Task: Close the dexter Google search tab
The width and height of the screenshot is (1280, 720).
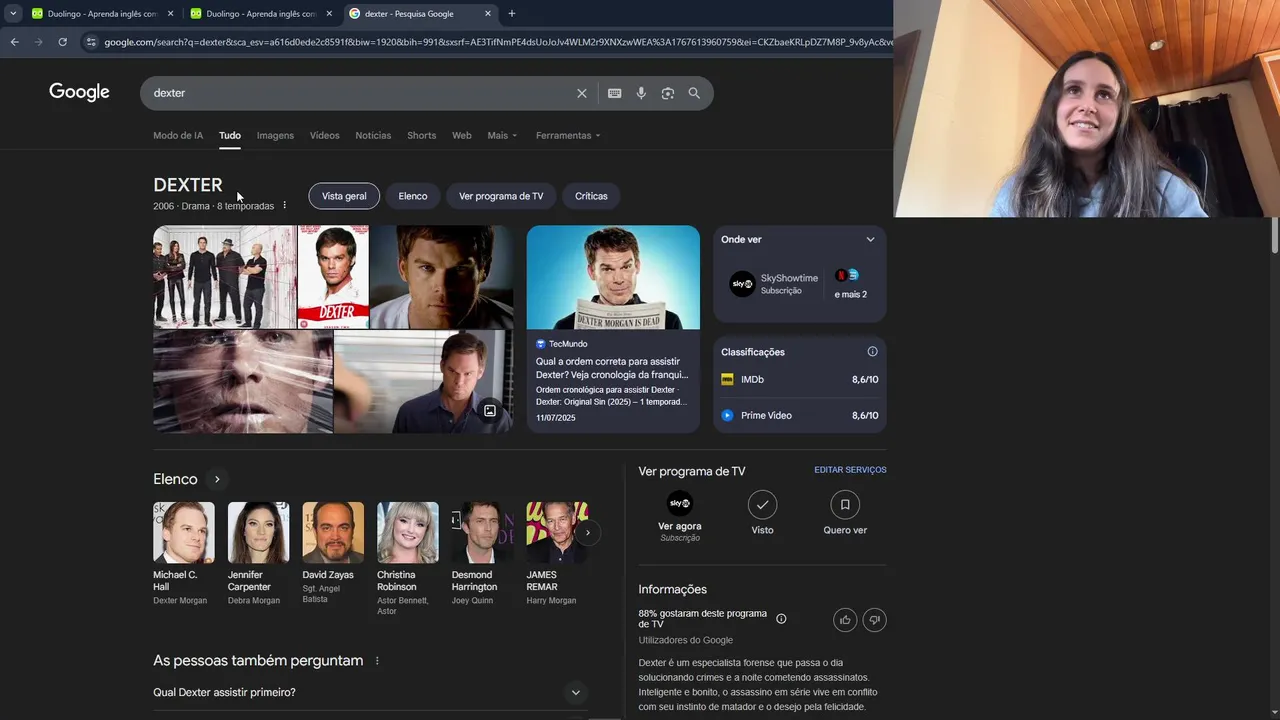Action: (488, 14)
